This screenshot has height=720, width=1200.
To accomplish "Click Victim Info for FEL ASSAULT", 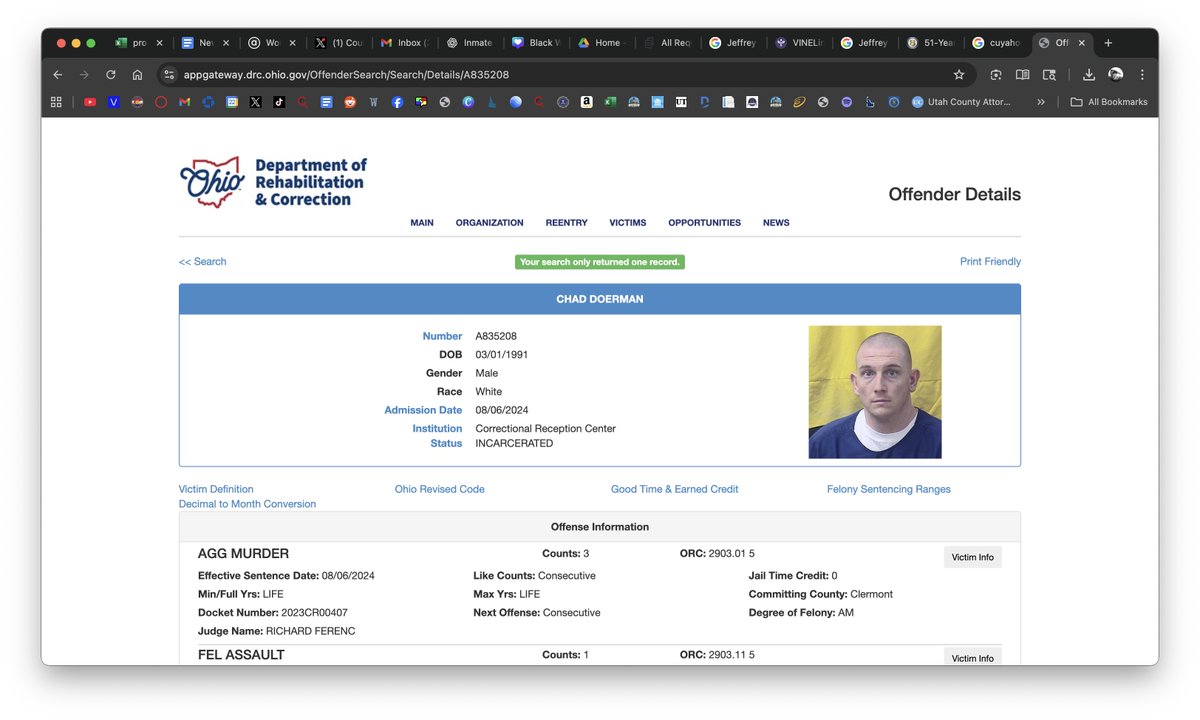I will tap(973, 656).
